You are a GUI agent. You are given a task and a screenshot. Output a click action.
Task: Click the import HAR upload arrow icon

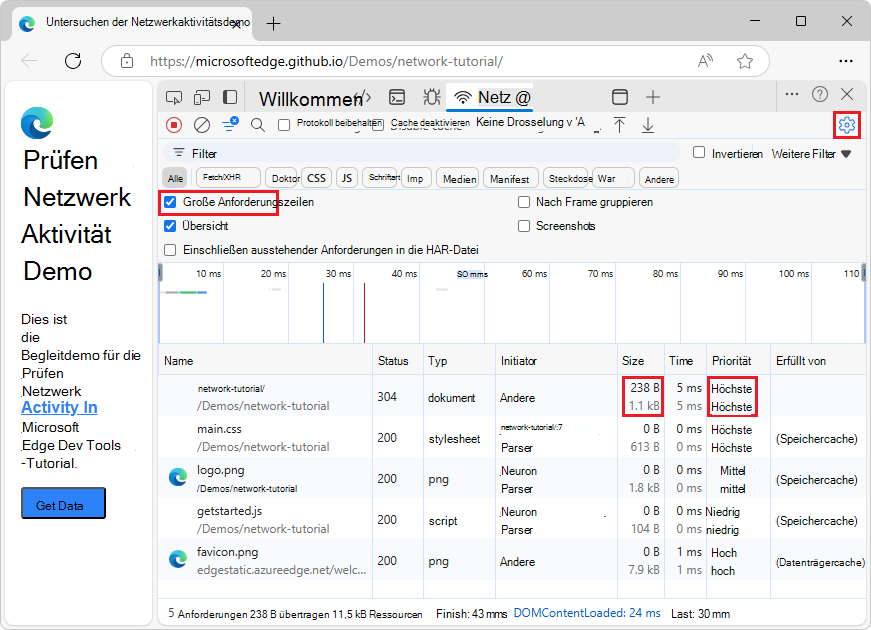(x=619, y=125)
